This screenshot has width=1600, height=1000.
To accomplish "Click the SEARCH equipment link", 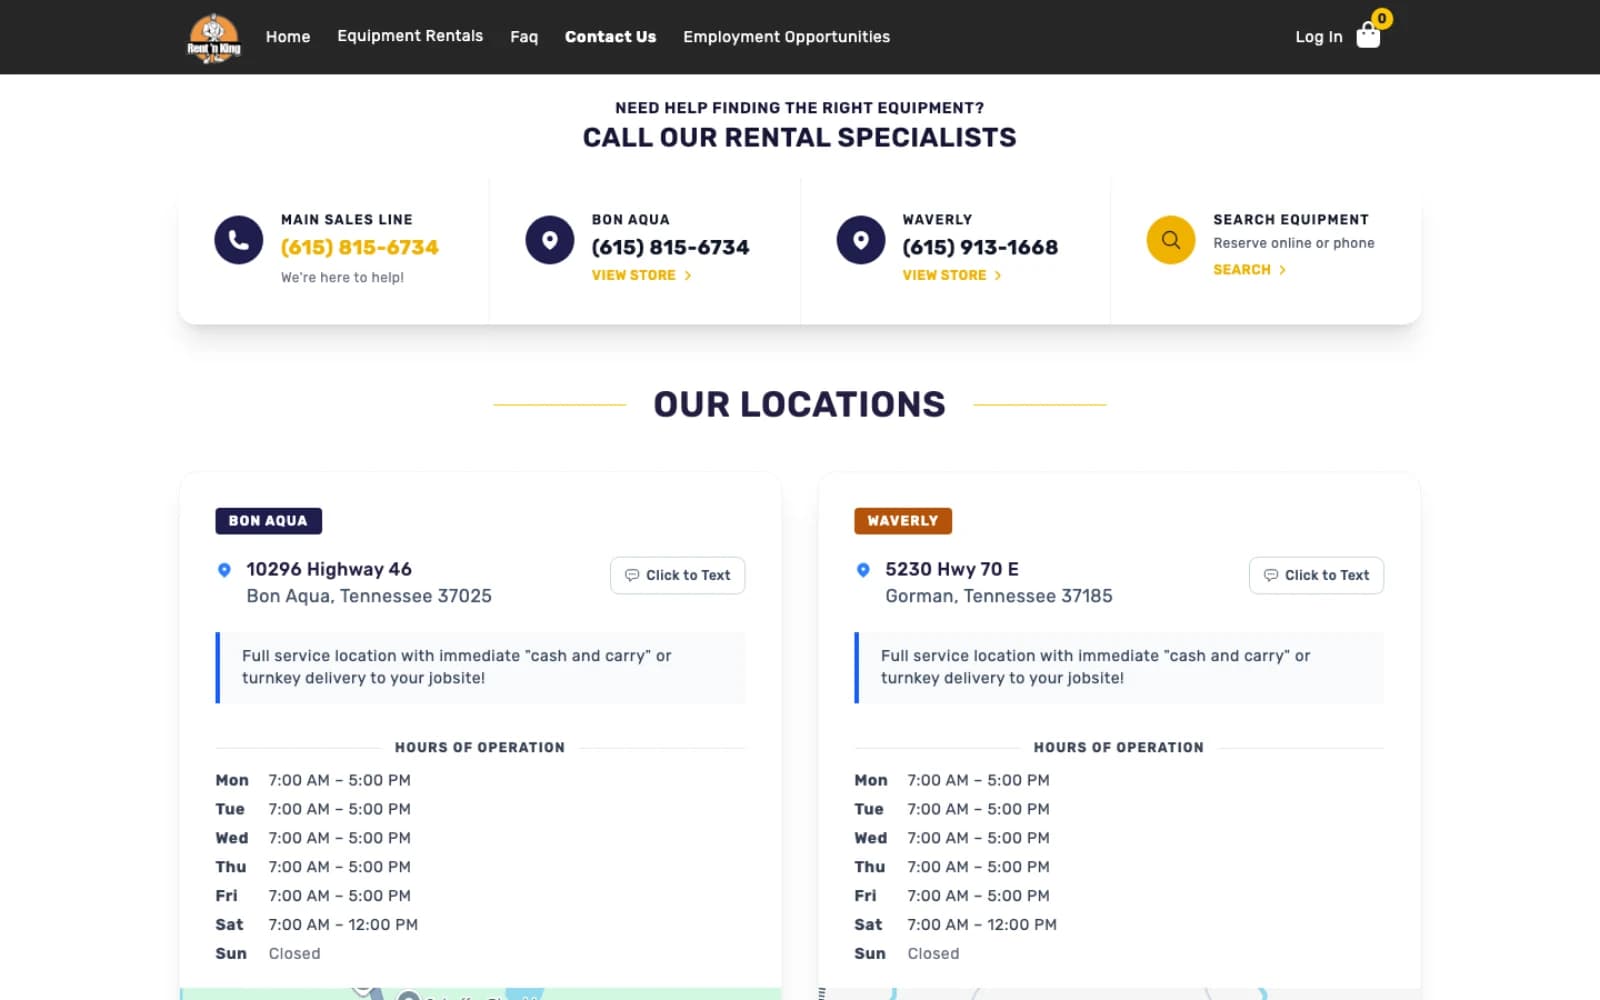I will coord(1249,270).
